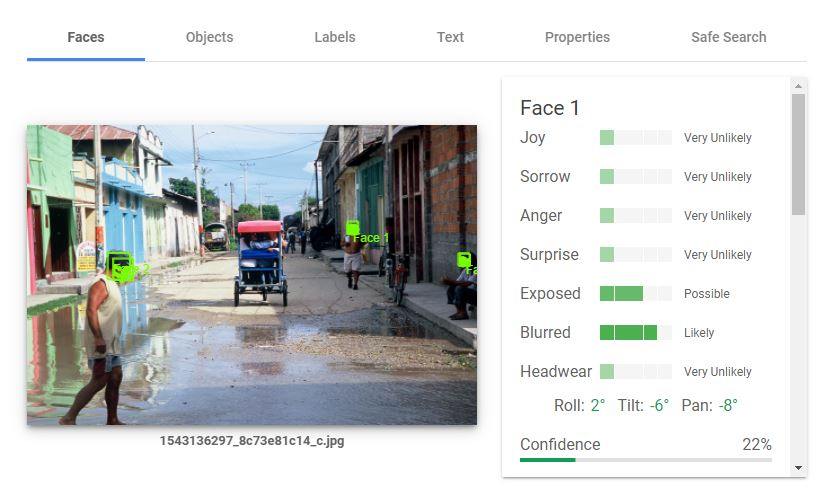This screenshot has height=492, width=830.
Task: Click the Exposed likelihood bar
Action: (x=635, y=294)
